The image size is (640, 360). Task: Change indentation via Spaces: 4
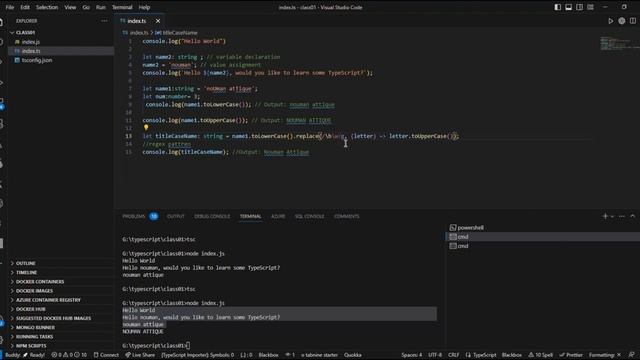click(x=411, y=355)
